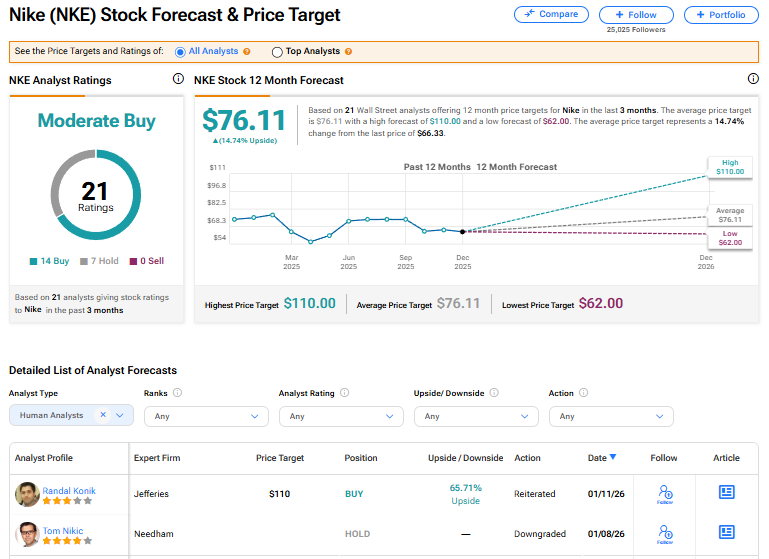
Task: Open the Action filter dropdown
Action: point(611,415)
